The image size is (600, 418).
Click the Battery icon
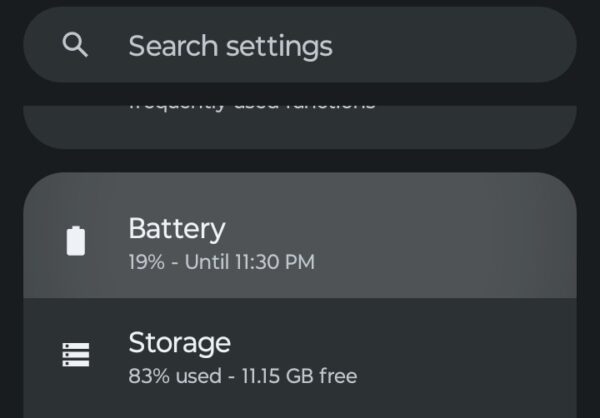pos(76,241)
